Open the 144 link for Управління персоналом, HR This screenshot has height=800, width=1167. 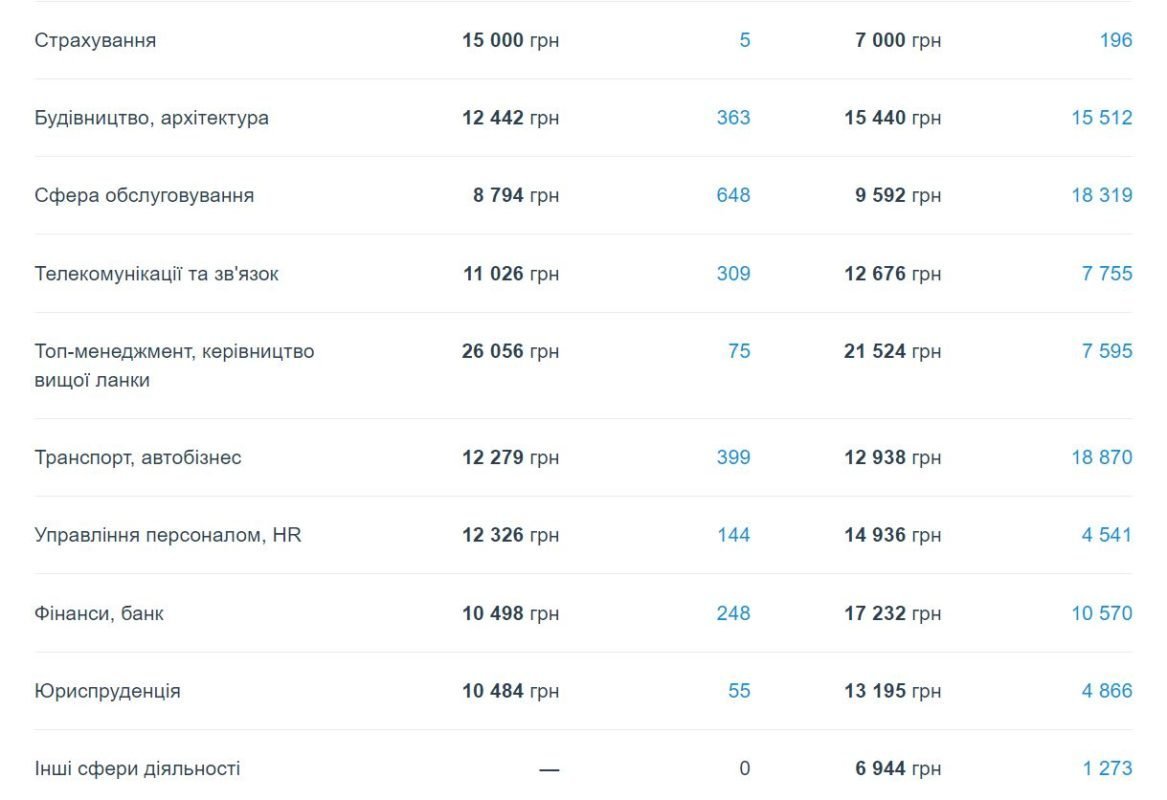pos(733,535)
